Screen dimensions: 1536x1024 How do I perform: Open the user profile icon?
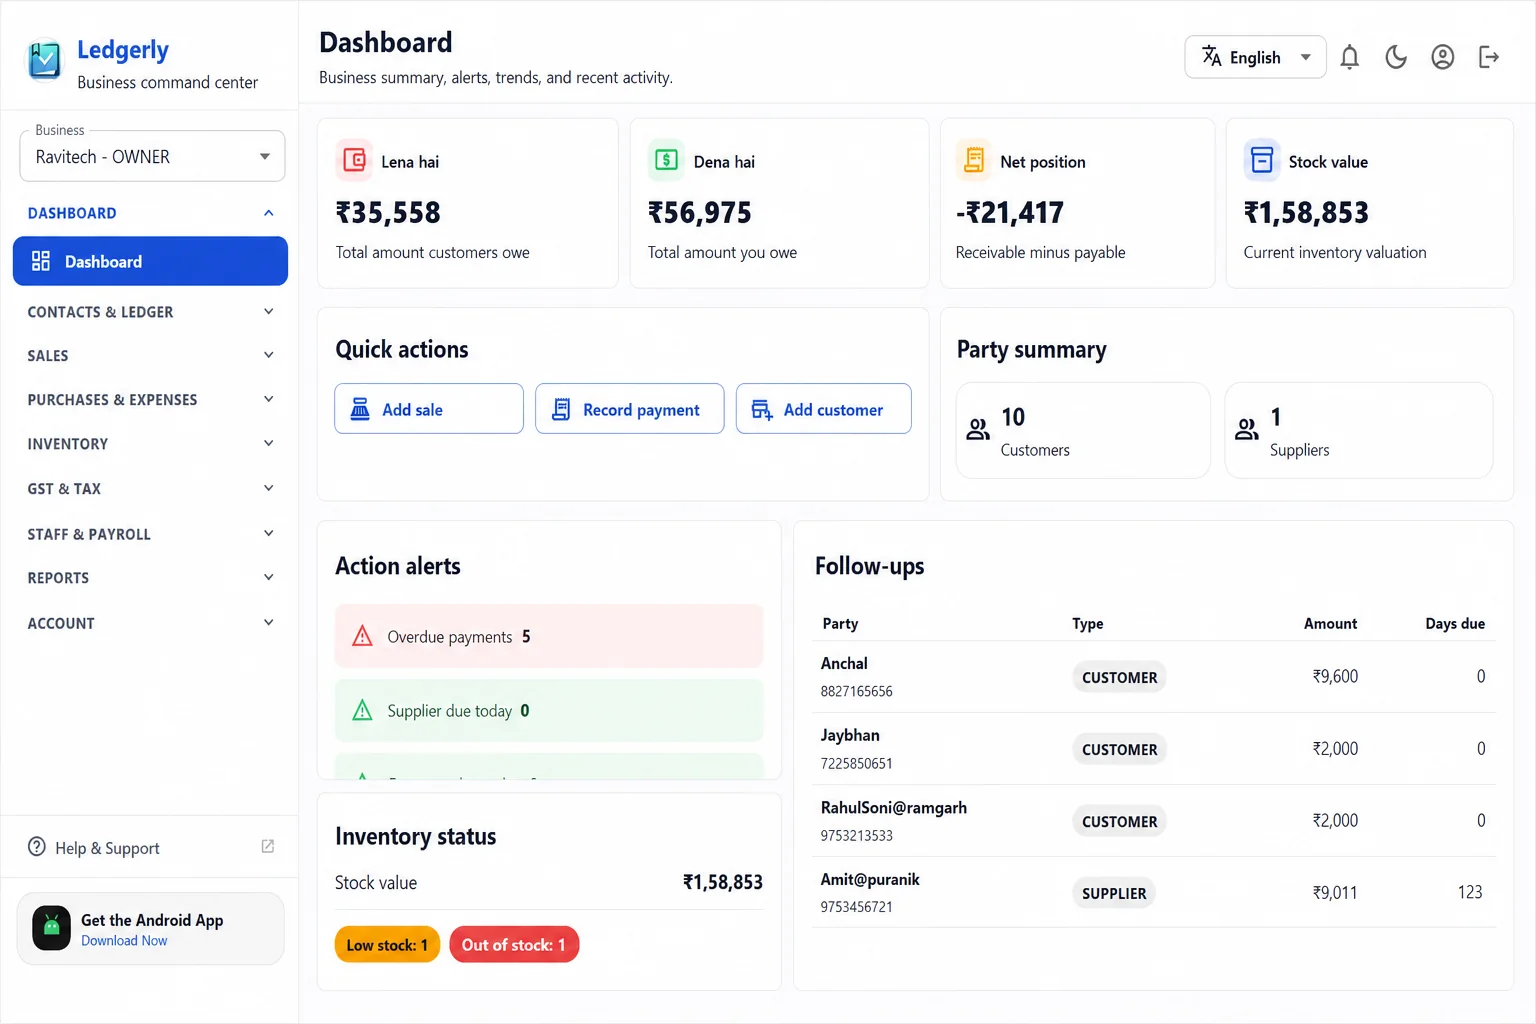pyautogui.click(x=1442, y=57)
